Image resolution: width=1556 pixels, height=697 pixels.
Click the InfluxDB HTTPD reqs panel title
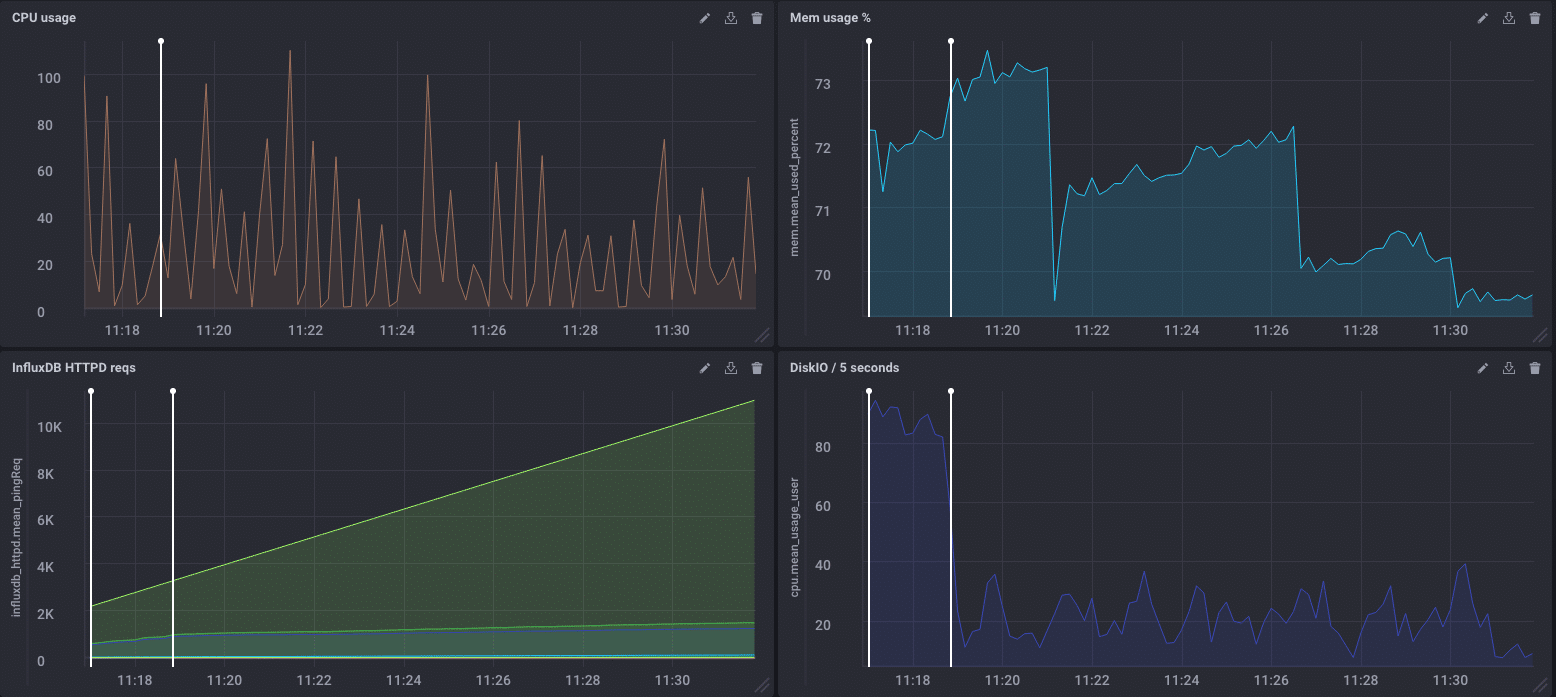point(73,368)
